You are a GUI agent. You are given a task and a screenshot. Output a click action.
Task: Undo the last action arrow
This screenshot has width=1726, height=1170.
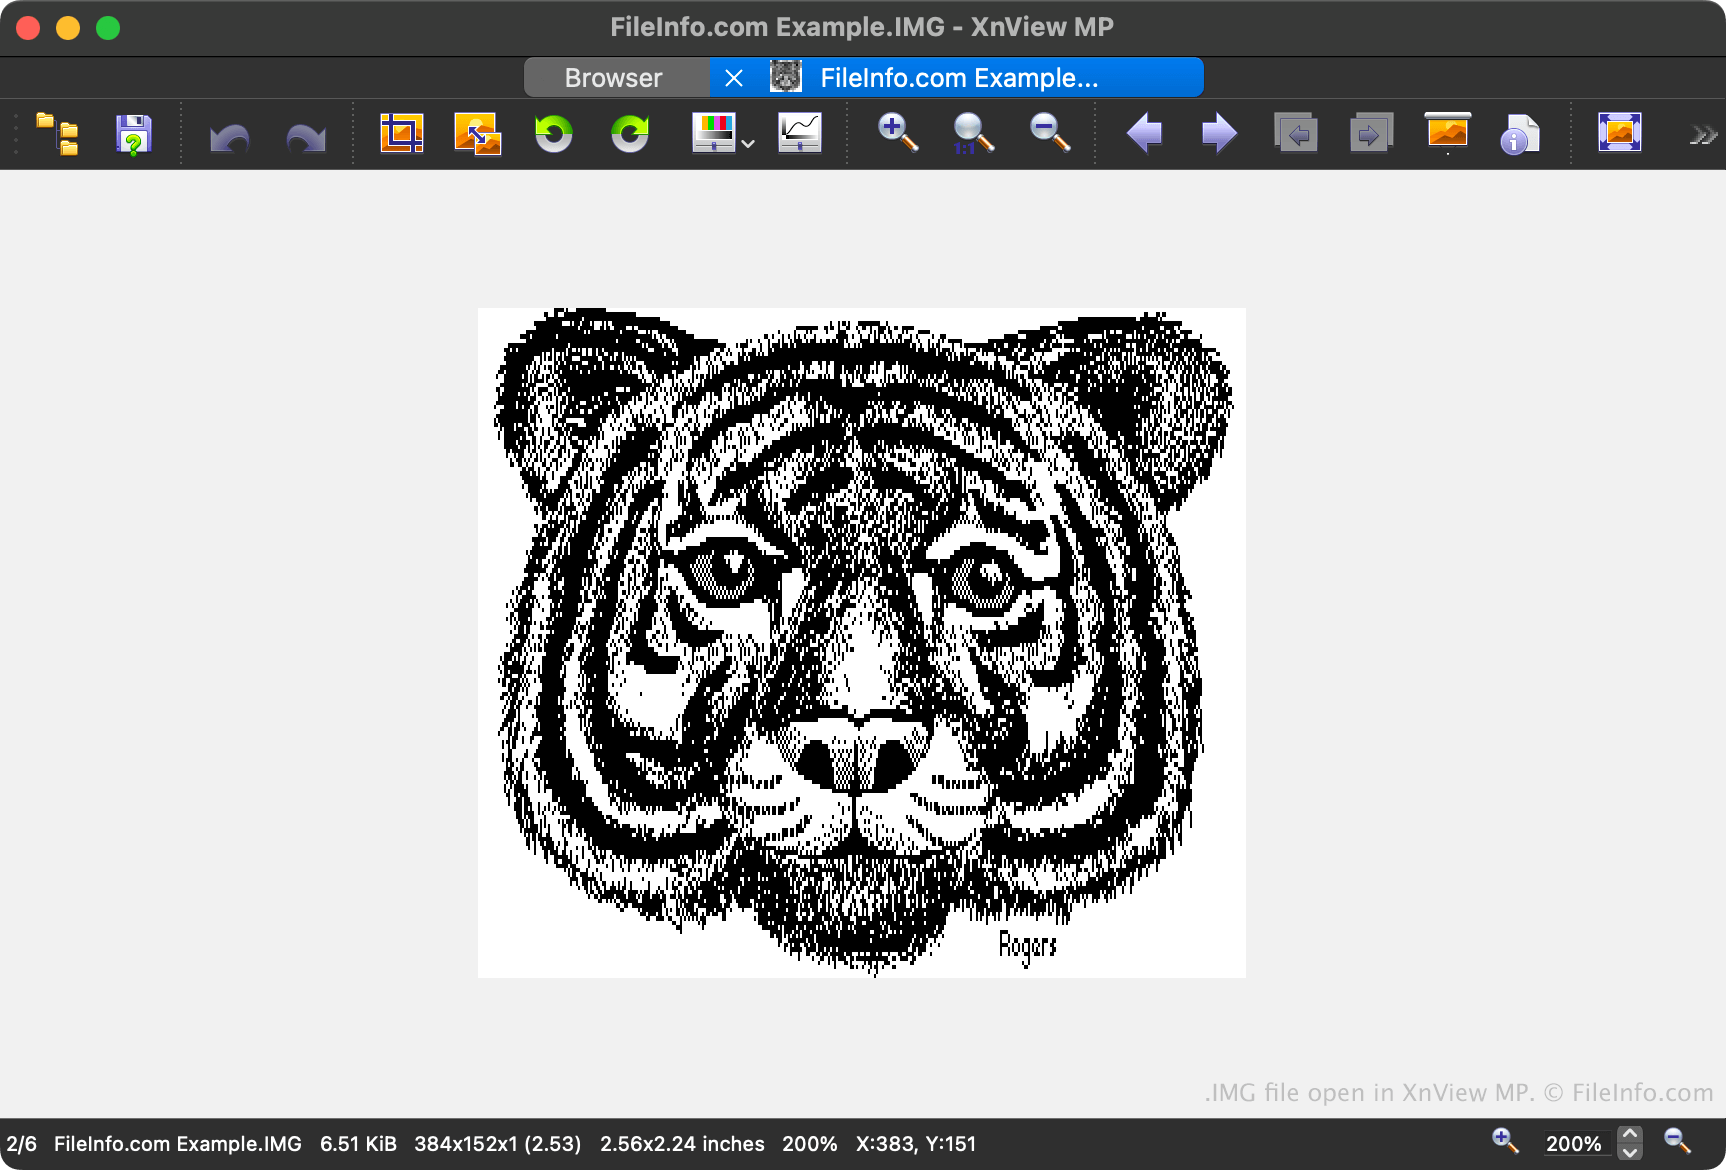[x=230, y=136]
